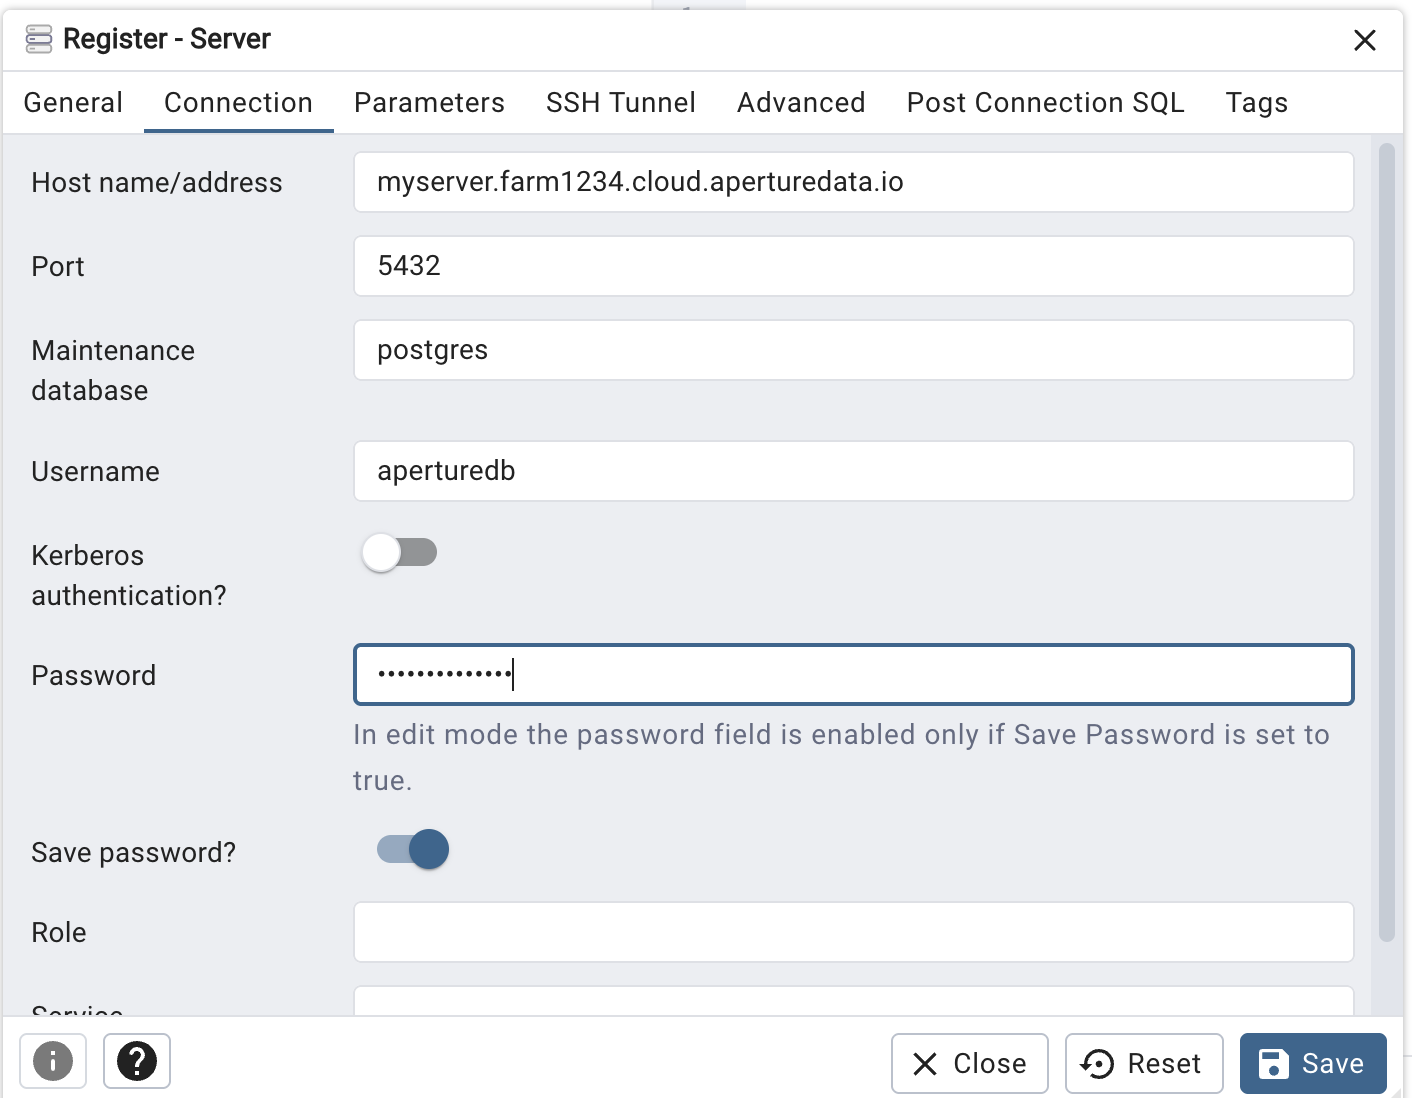
Task: Switch to the General tab
Action: pos(73,103)
